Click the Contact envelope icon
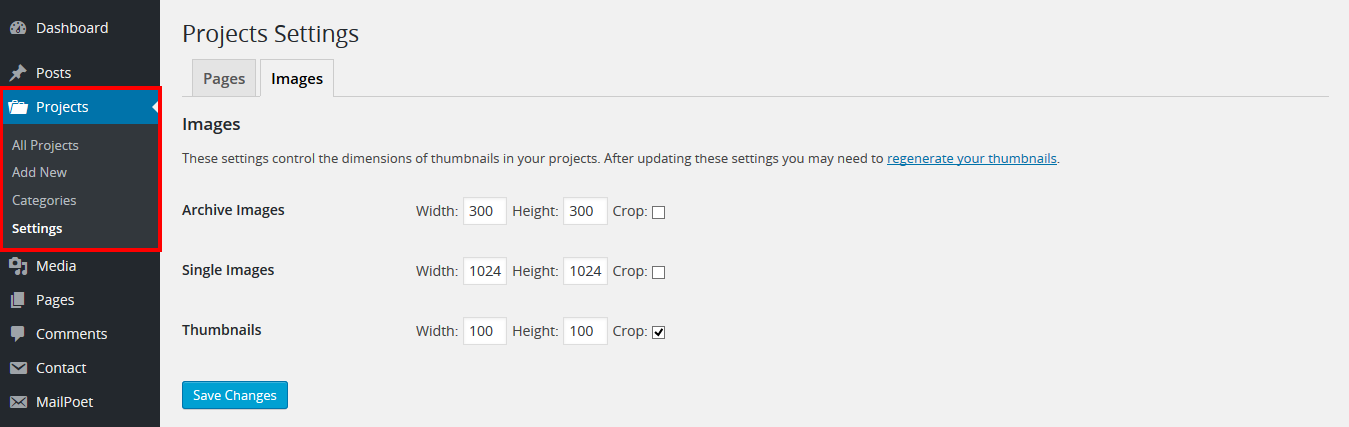This screenshot has width=1349, height=427. (18, 368)
